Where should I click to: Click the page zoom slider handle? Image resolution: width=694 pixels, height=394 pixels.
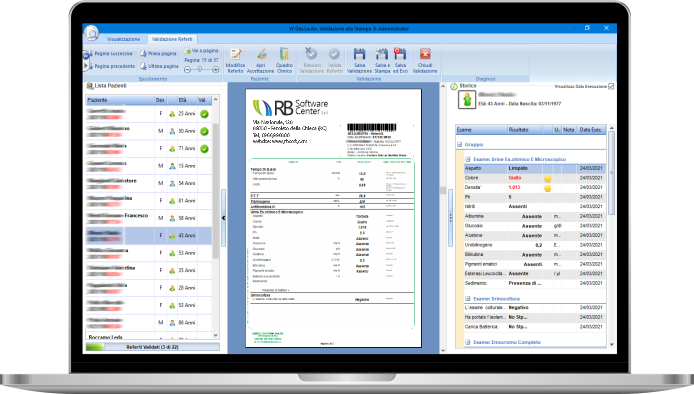(x=200, y=69)
